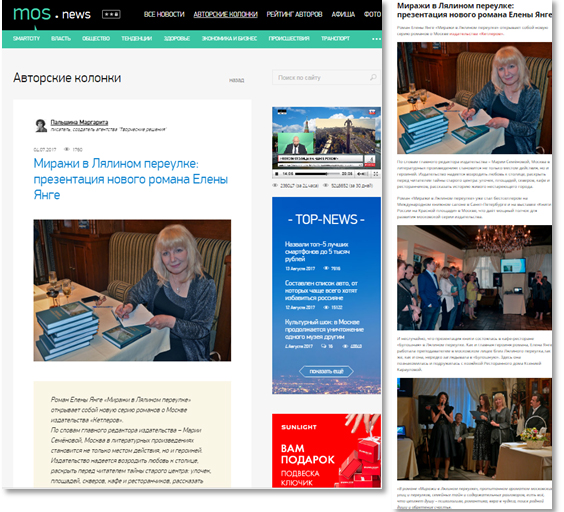Seek using the video progress slider
The image size is (564, 512).
click(x=317, y=174)
